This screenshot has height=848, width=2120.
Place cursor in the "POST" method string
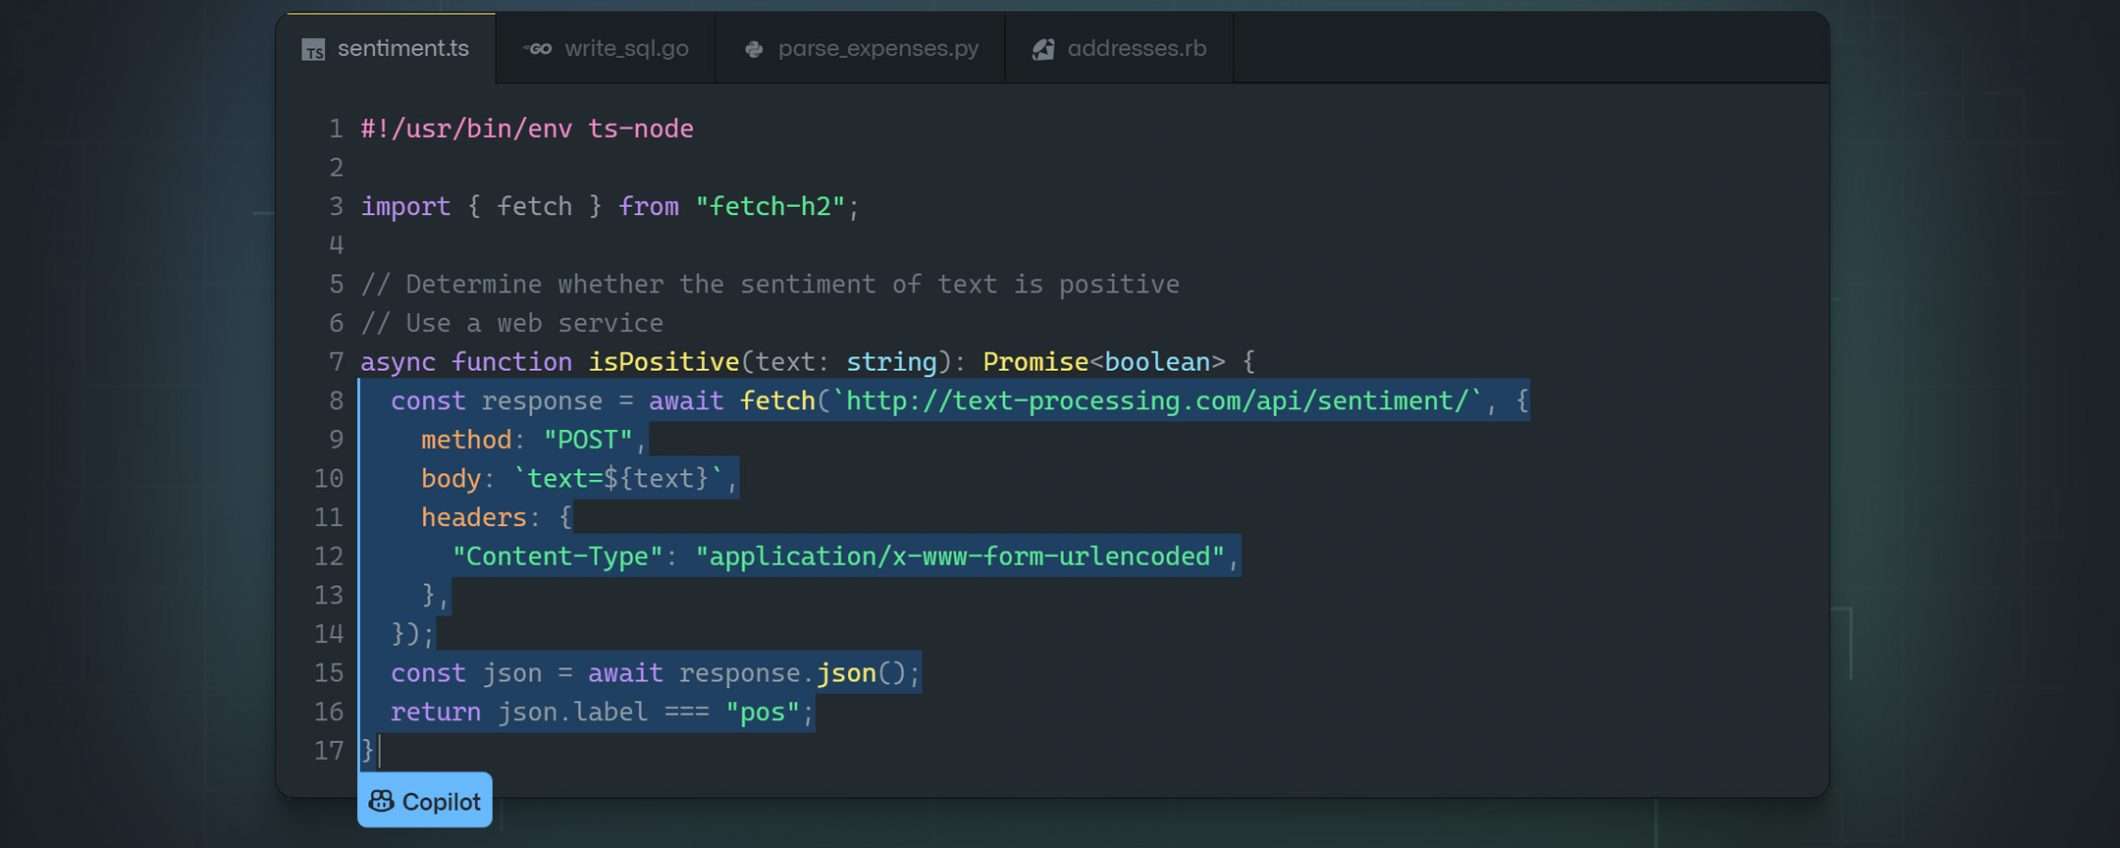[588, 440]
